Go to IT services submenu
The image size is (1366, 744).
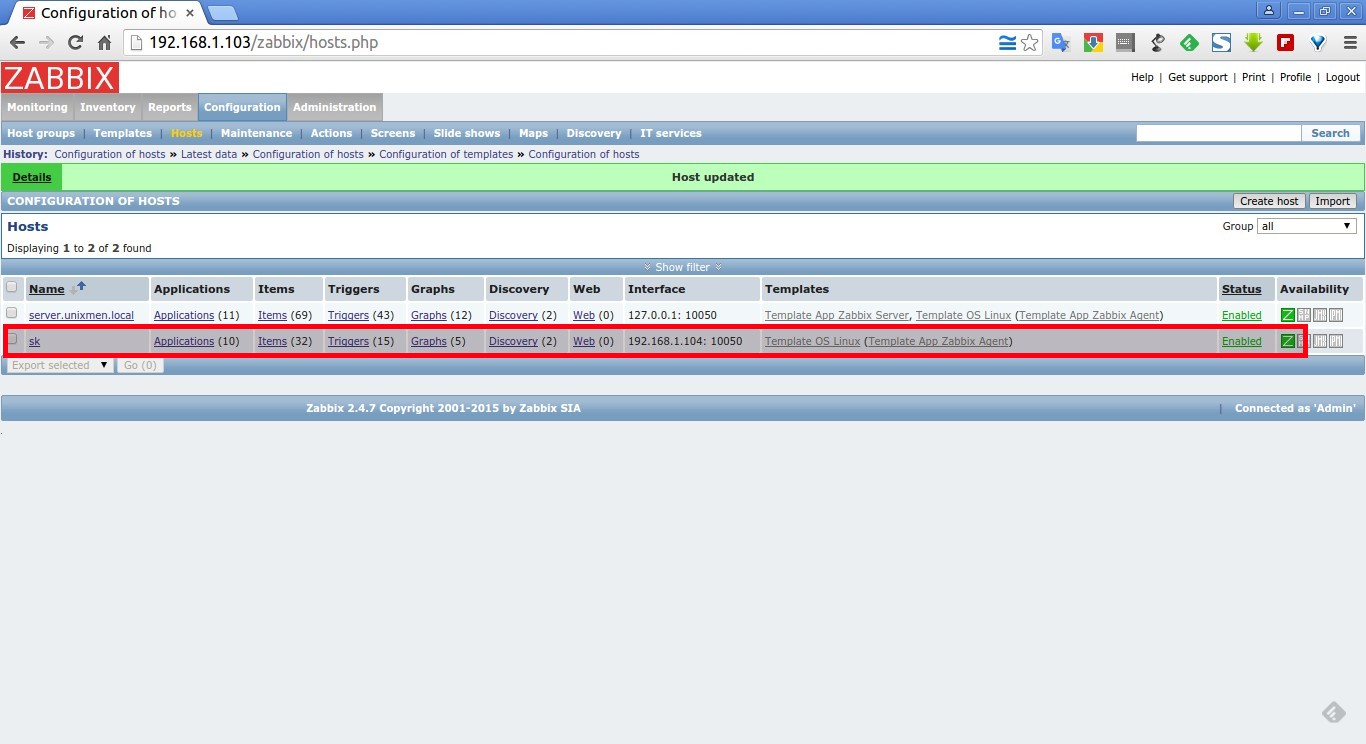(x=671, y=133)
